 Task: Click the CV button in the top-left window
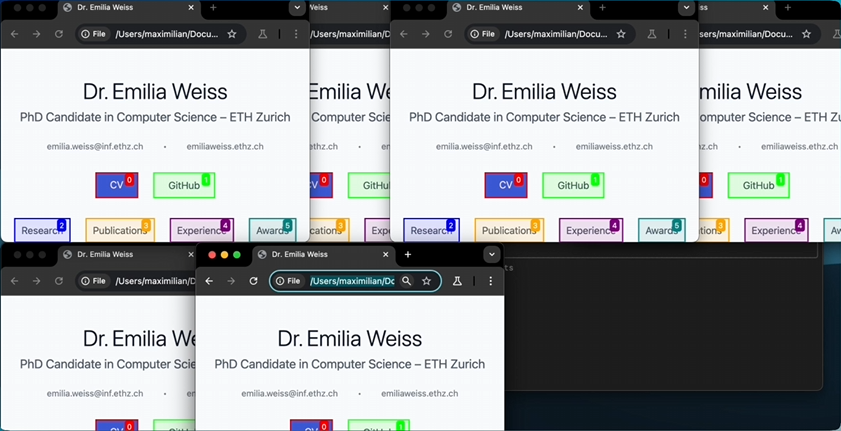pyautogui.click(x=116, y=185)
